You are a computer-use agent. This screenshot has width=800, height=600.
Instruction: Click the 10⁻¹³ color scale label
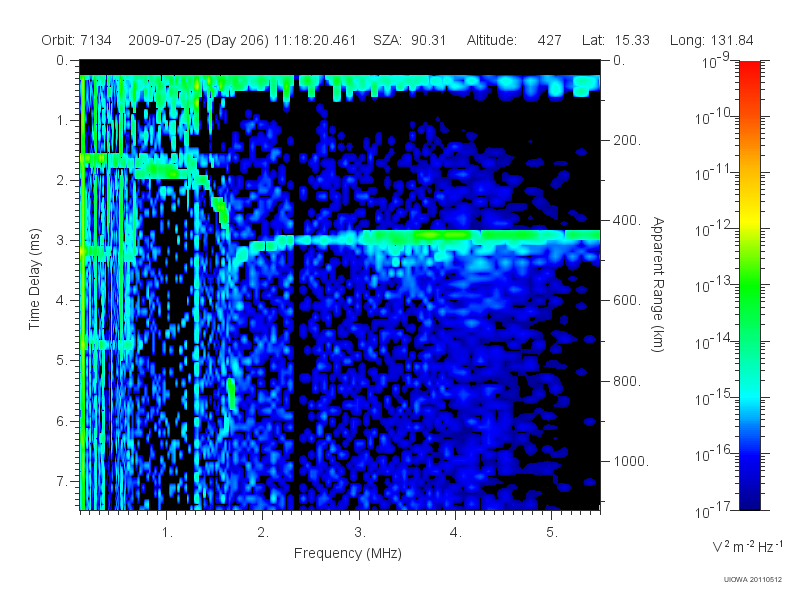pyautogui.click(x=714, y=286)
